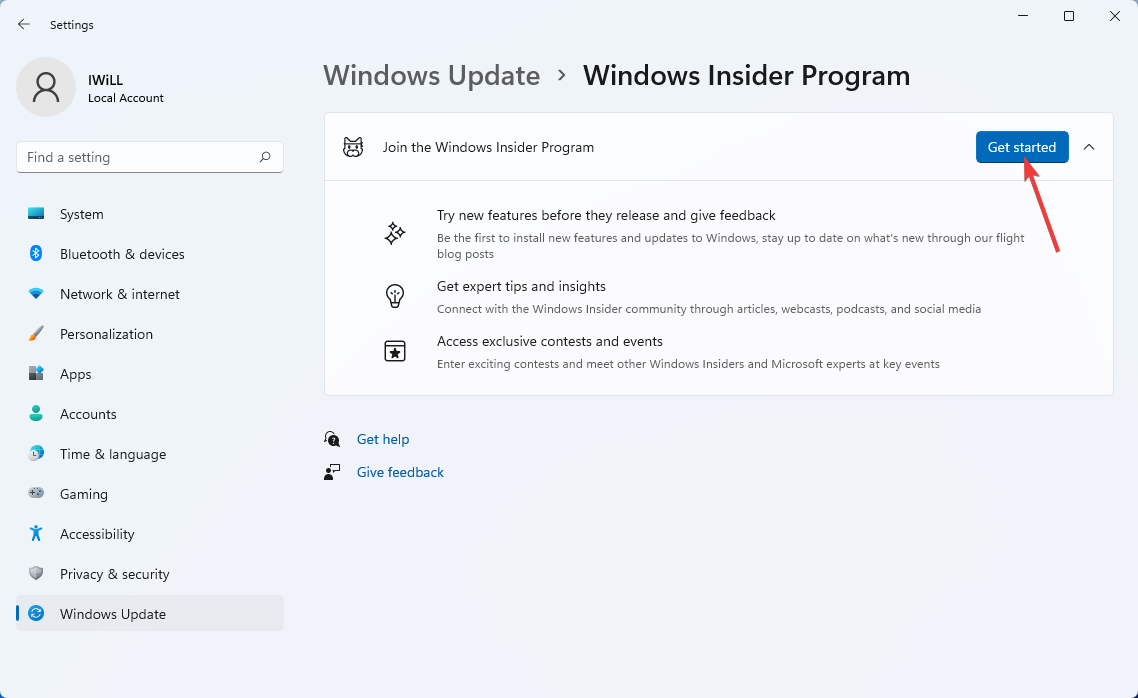Screen dimensions: 1138x698
Task: Click the search magnifier icon
Action: point(265,157)
